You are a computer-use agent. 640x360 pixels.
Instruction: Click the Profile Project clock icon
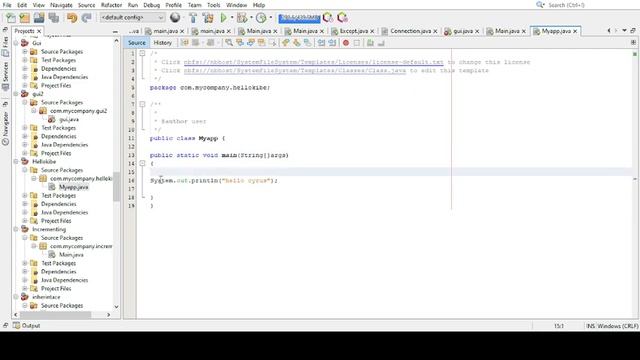(x=261, y=18)
